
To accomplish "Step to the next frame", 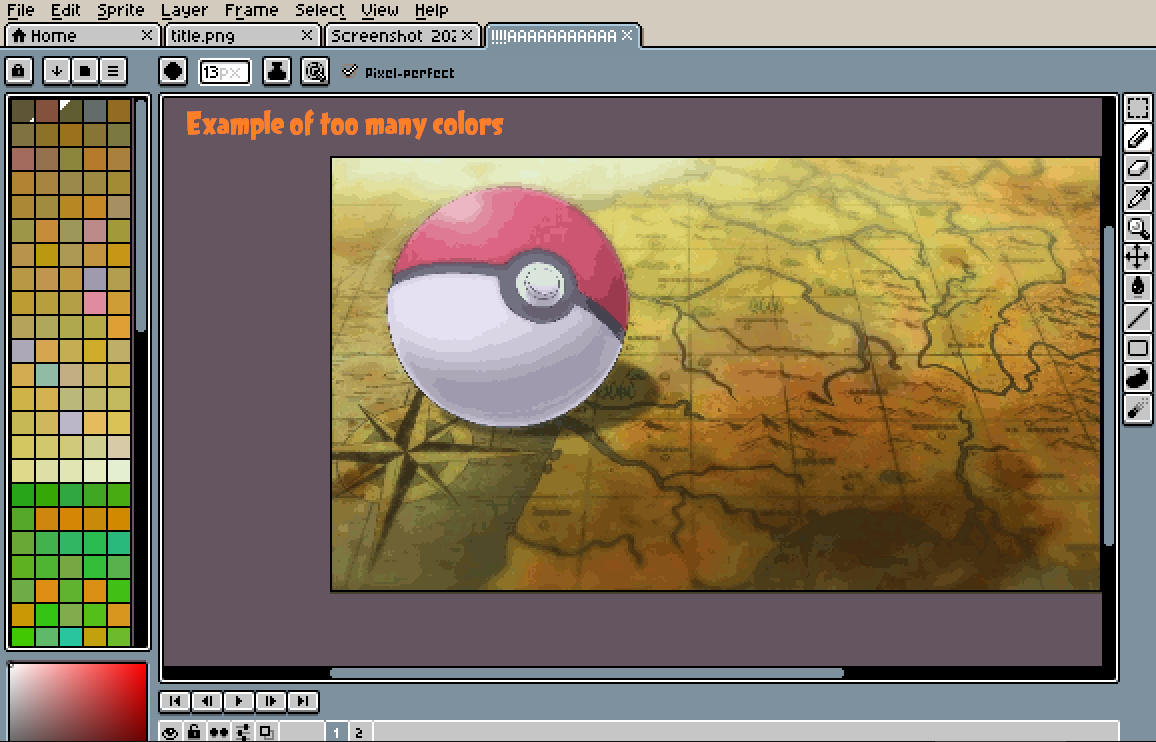I will tap(271, 701).
